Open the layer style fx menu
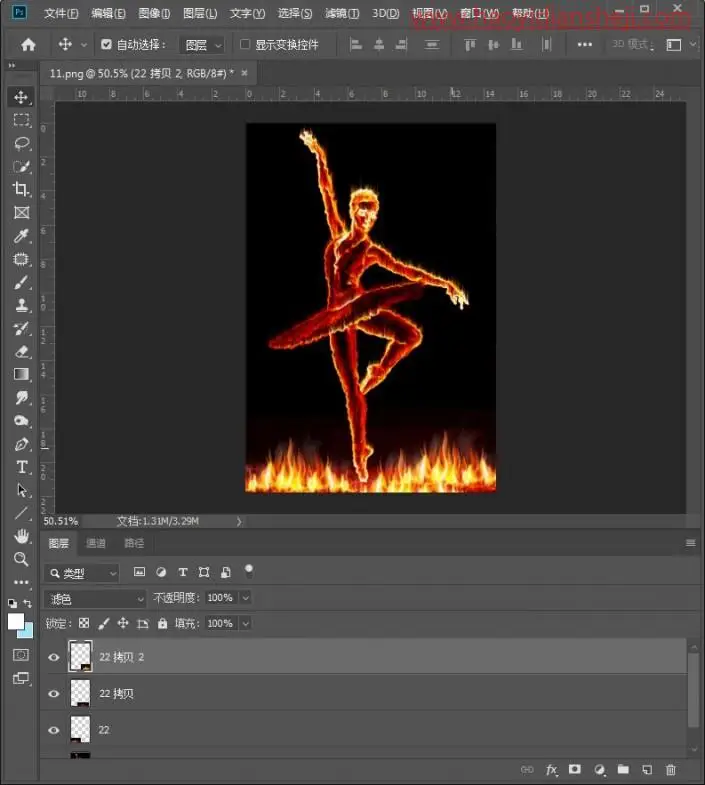705x785 pixels. pyautogui.click(x=551, y=769)
